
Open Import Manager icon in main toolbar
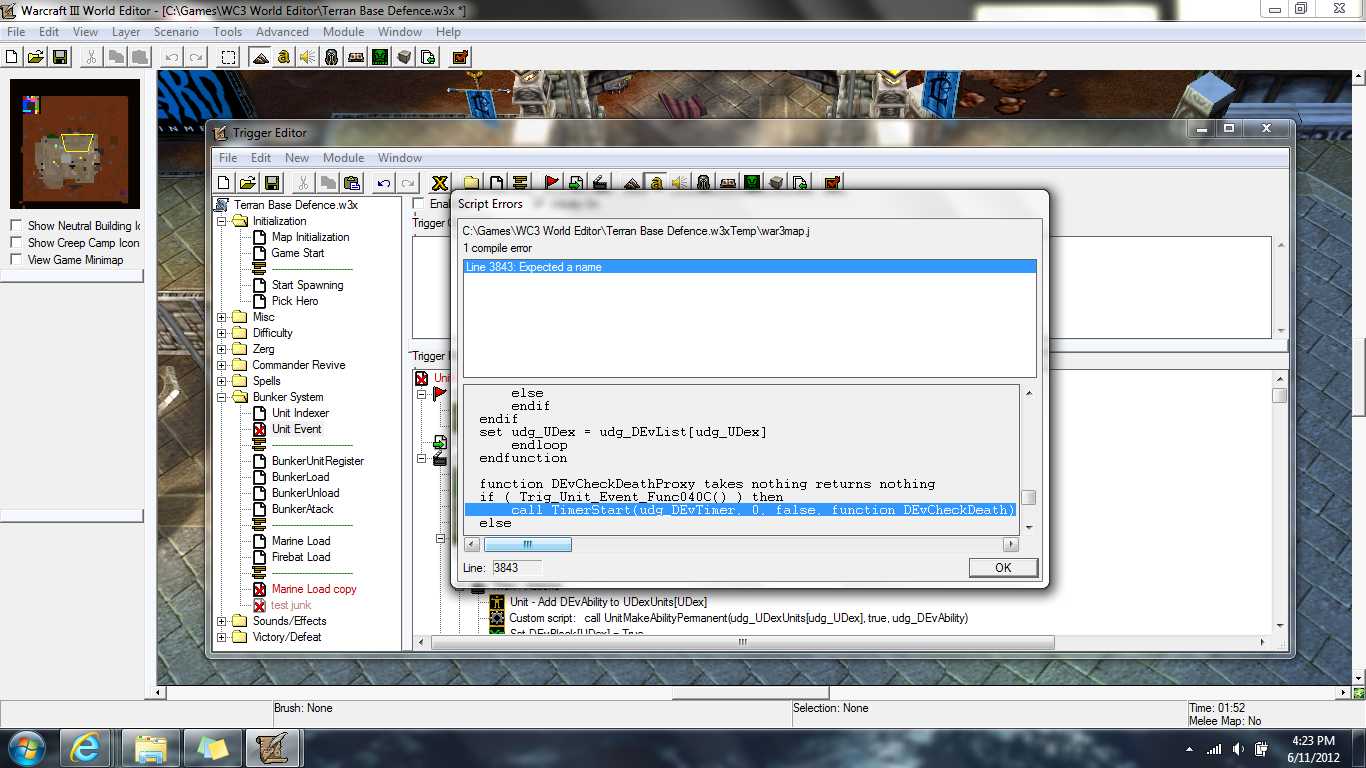428,58
